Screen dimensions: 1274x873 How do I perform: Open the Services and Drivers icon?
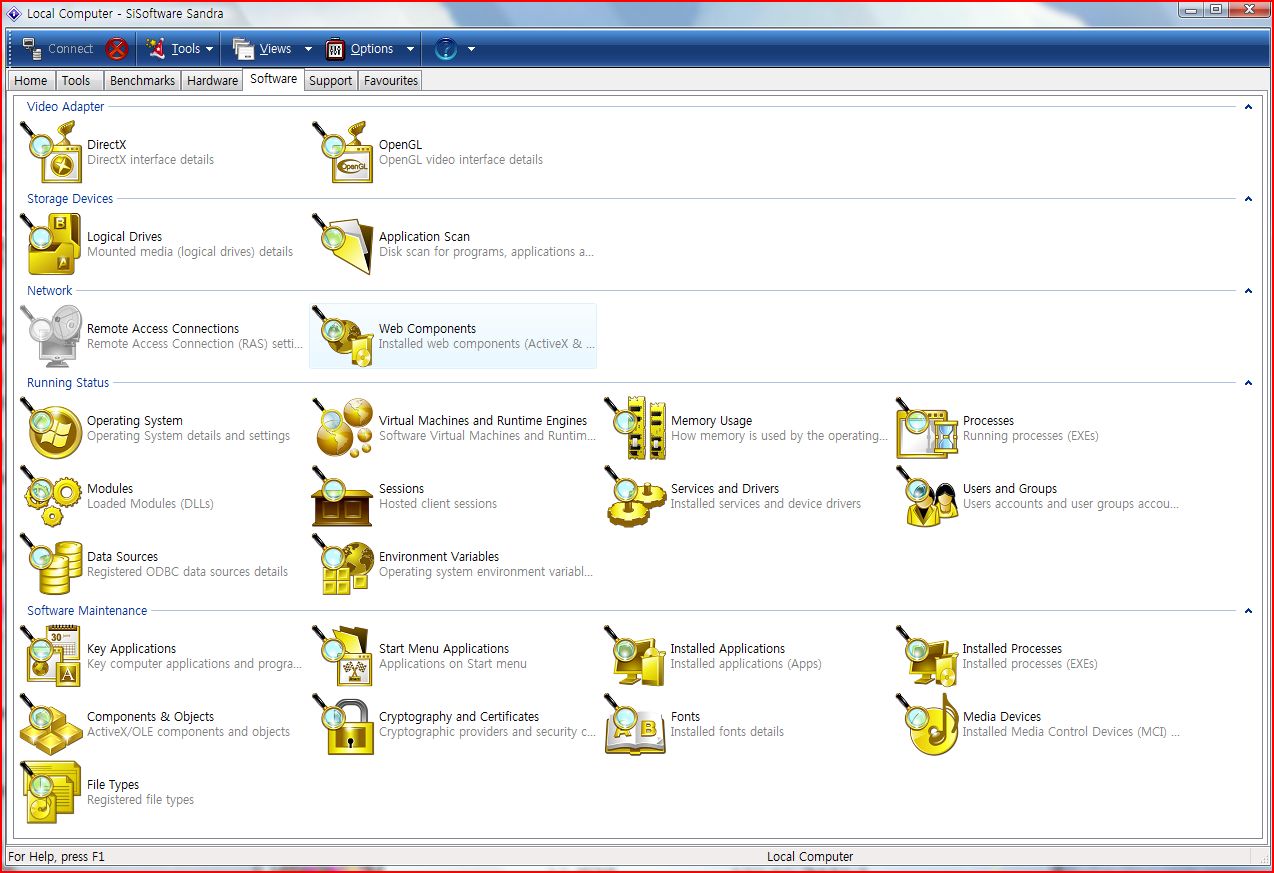tap(635, 496)
